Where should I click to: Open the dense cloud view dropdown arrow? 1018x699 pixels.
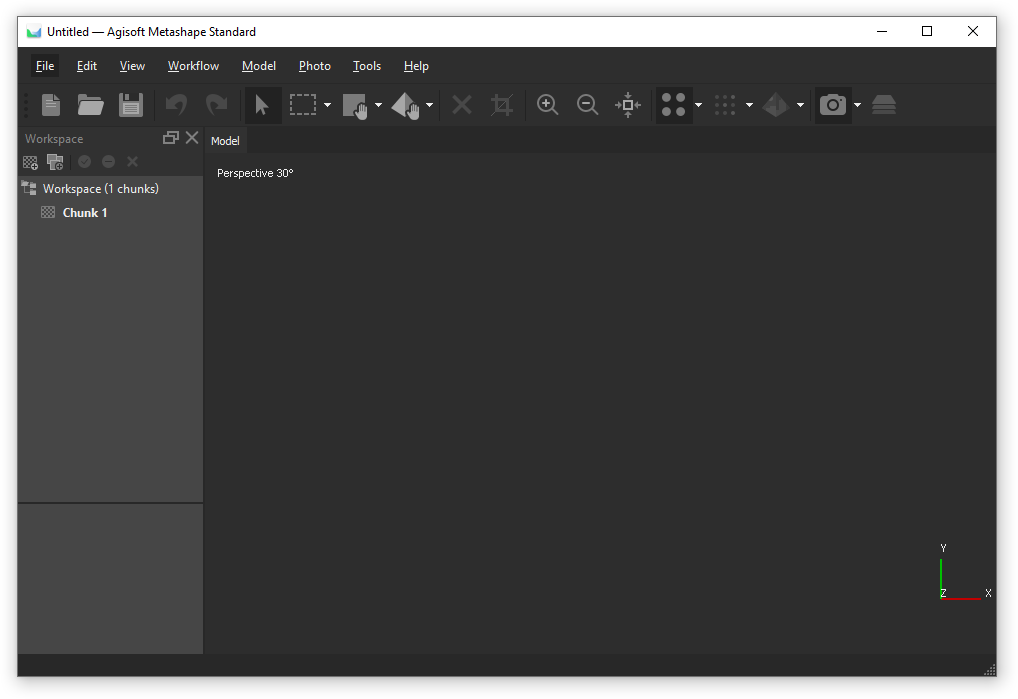749,105
